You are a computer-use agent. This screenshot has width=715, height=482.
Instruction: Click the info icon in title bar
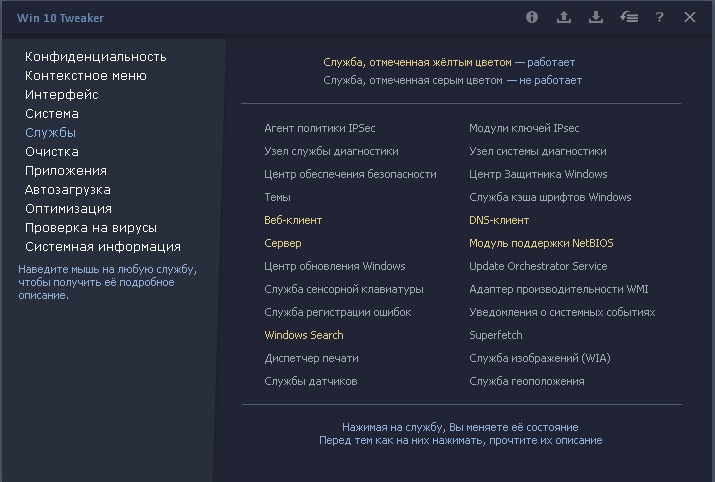(x=532, y=17)
